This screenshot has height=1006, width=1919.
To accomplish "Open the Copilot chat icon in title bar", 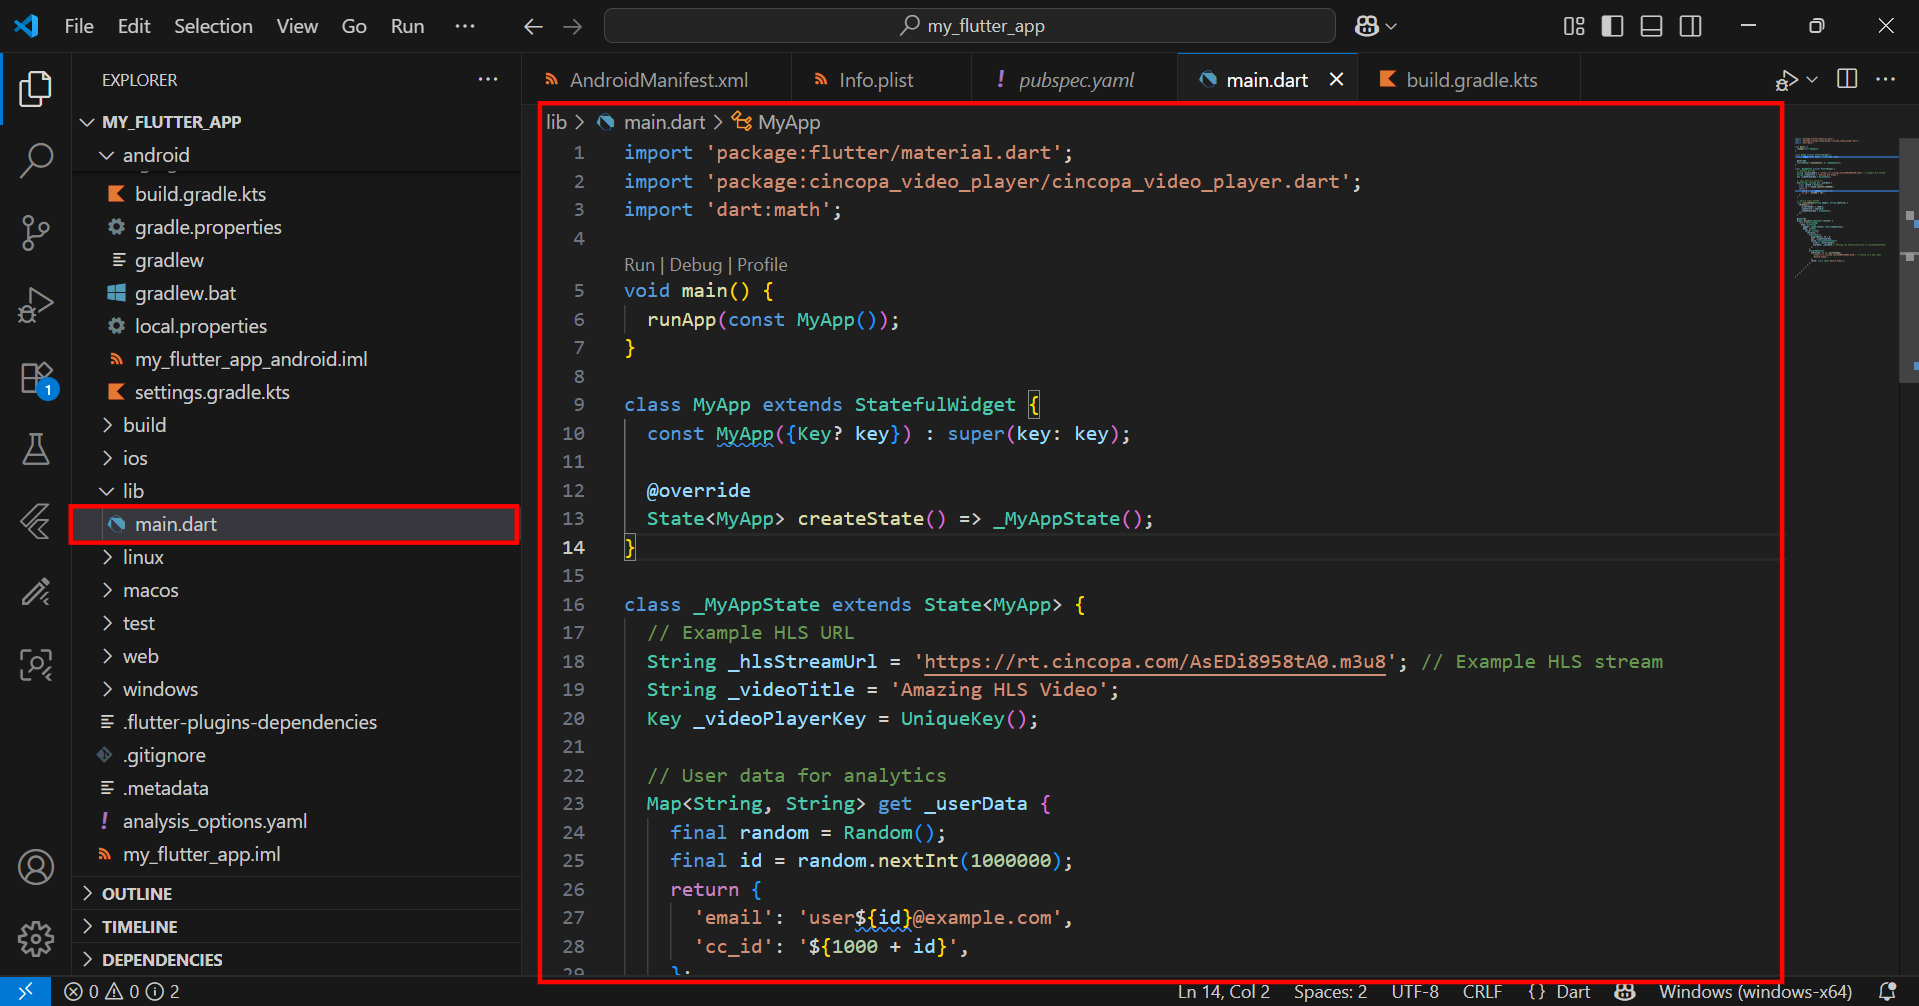I will (x=1367, y=26).
